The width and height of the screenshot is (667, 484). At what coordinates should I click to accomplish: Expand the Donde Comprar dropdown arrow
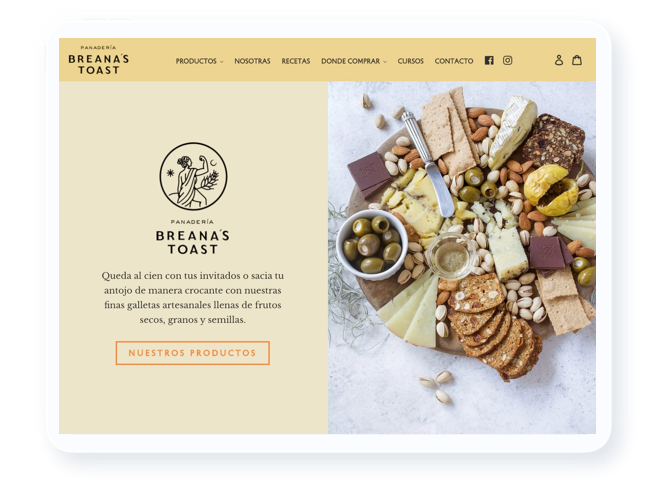click(385, 62)
